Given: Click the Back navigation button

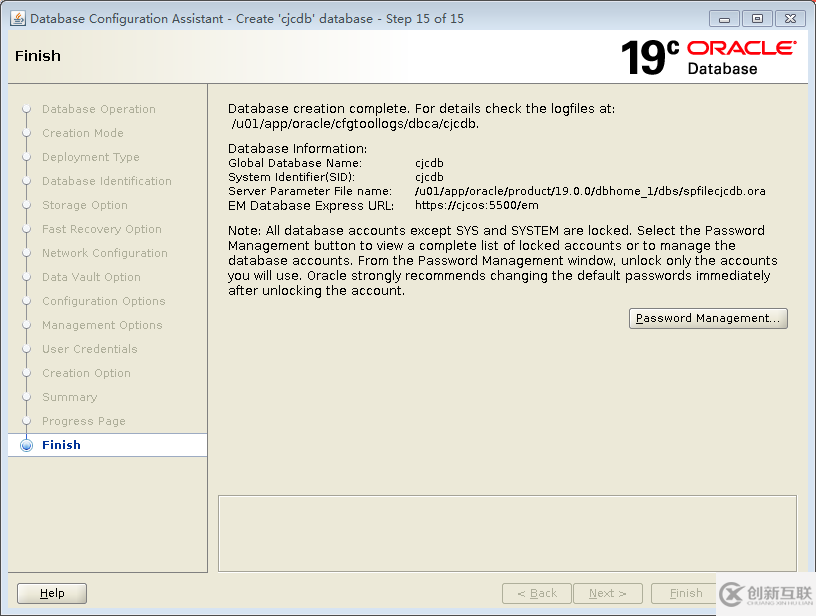Looking at the screenshot, I should coord(537,593).
